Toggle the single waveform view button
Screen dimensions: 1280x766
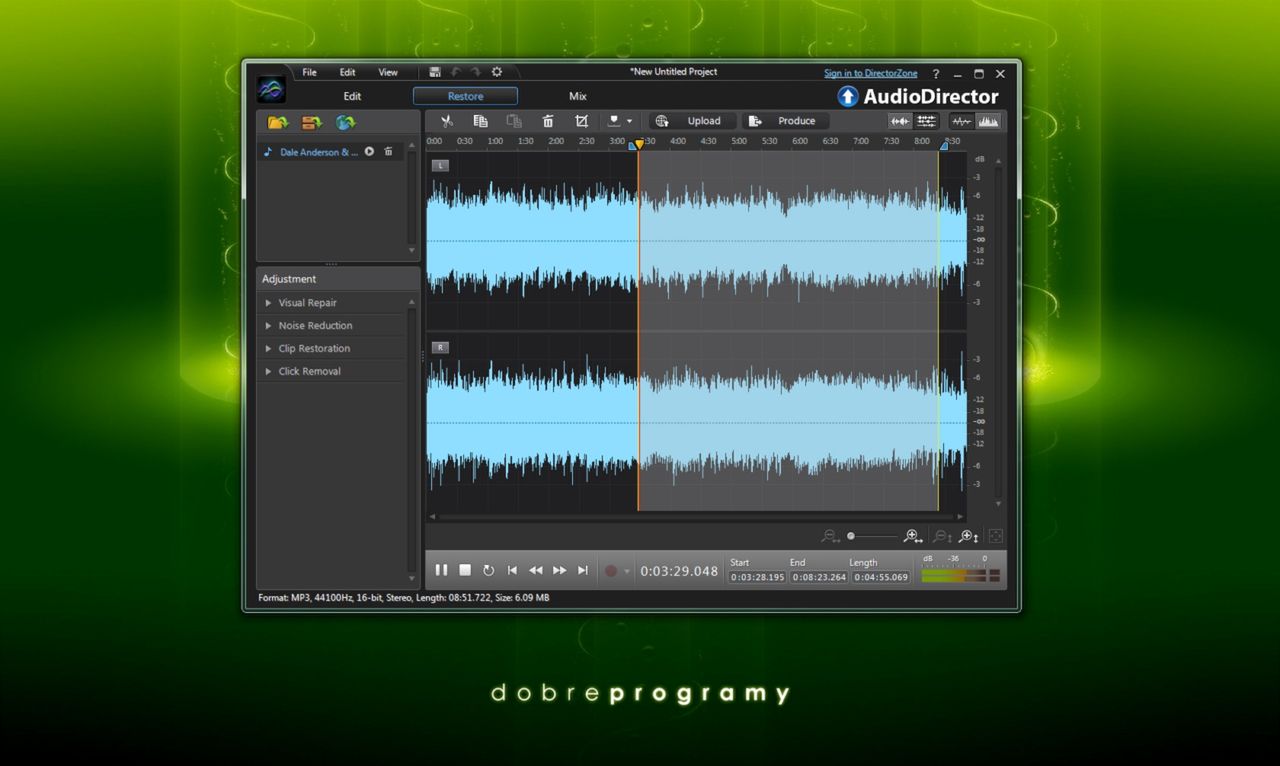[x=900, y=121]
